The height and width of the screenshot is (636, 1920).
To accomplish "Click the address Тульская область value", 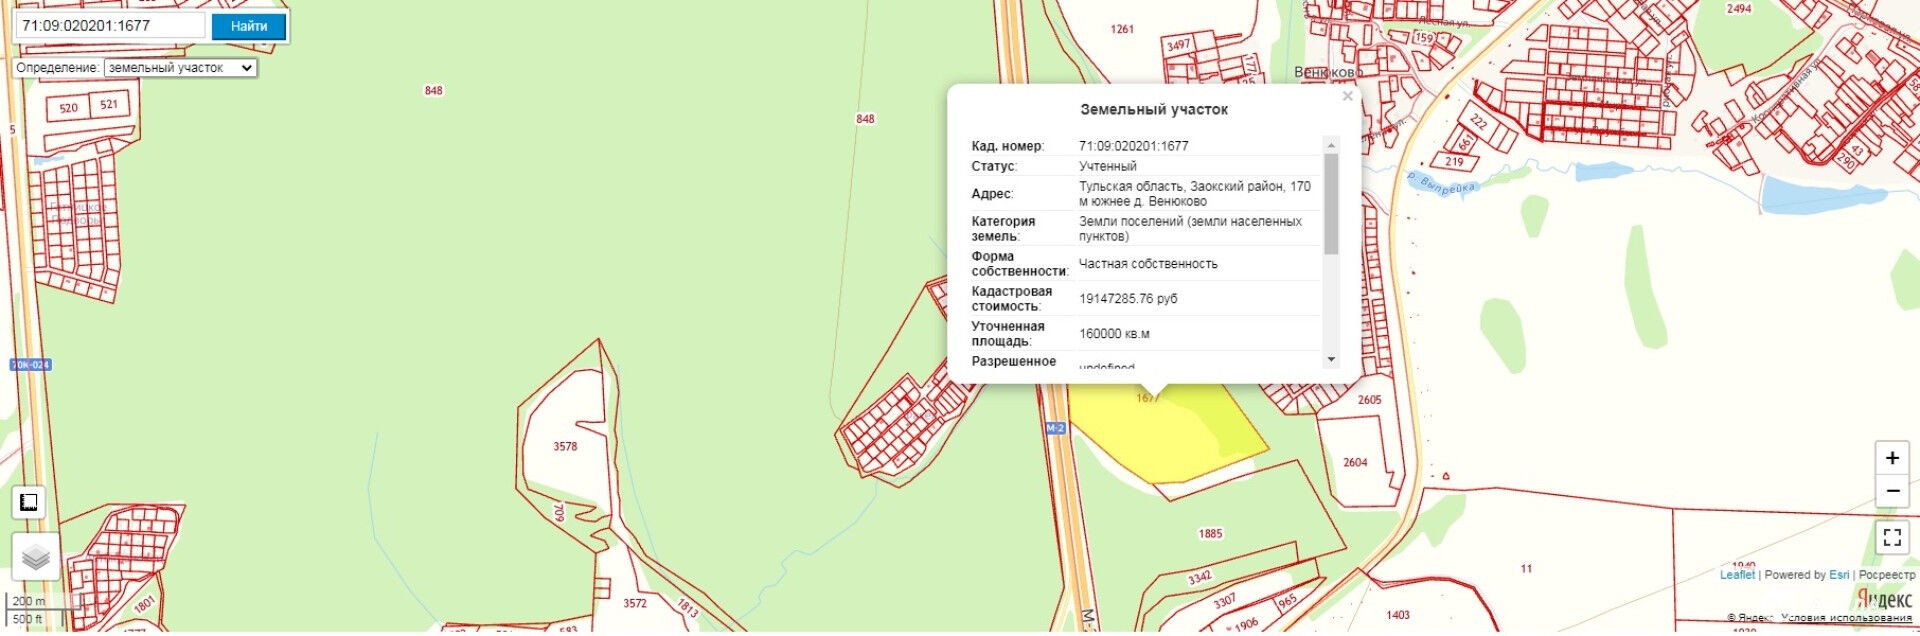I will click(1194, 194).
